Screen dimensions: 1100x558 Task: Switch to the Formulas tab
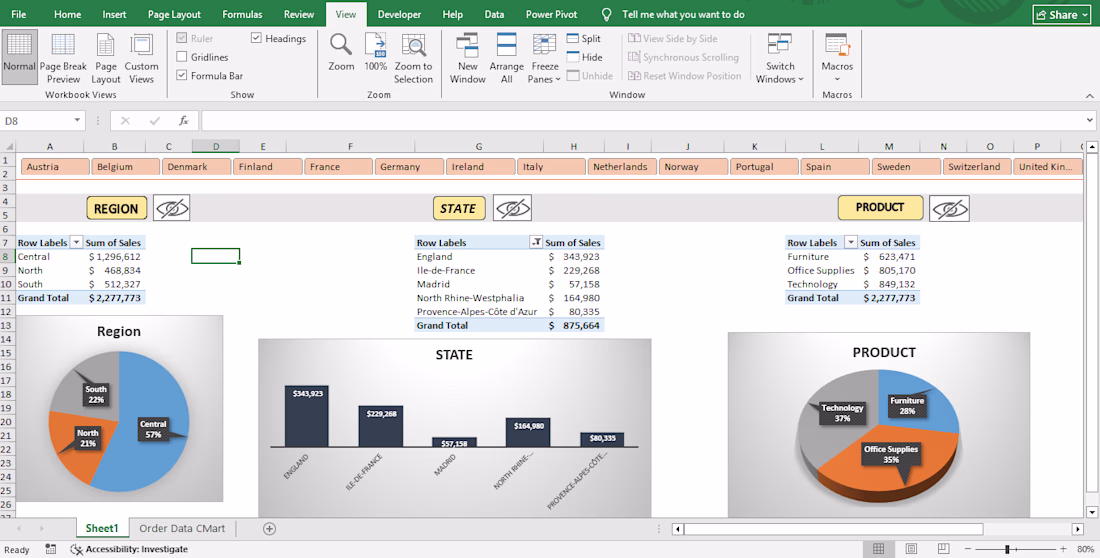[242, 14]
